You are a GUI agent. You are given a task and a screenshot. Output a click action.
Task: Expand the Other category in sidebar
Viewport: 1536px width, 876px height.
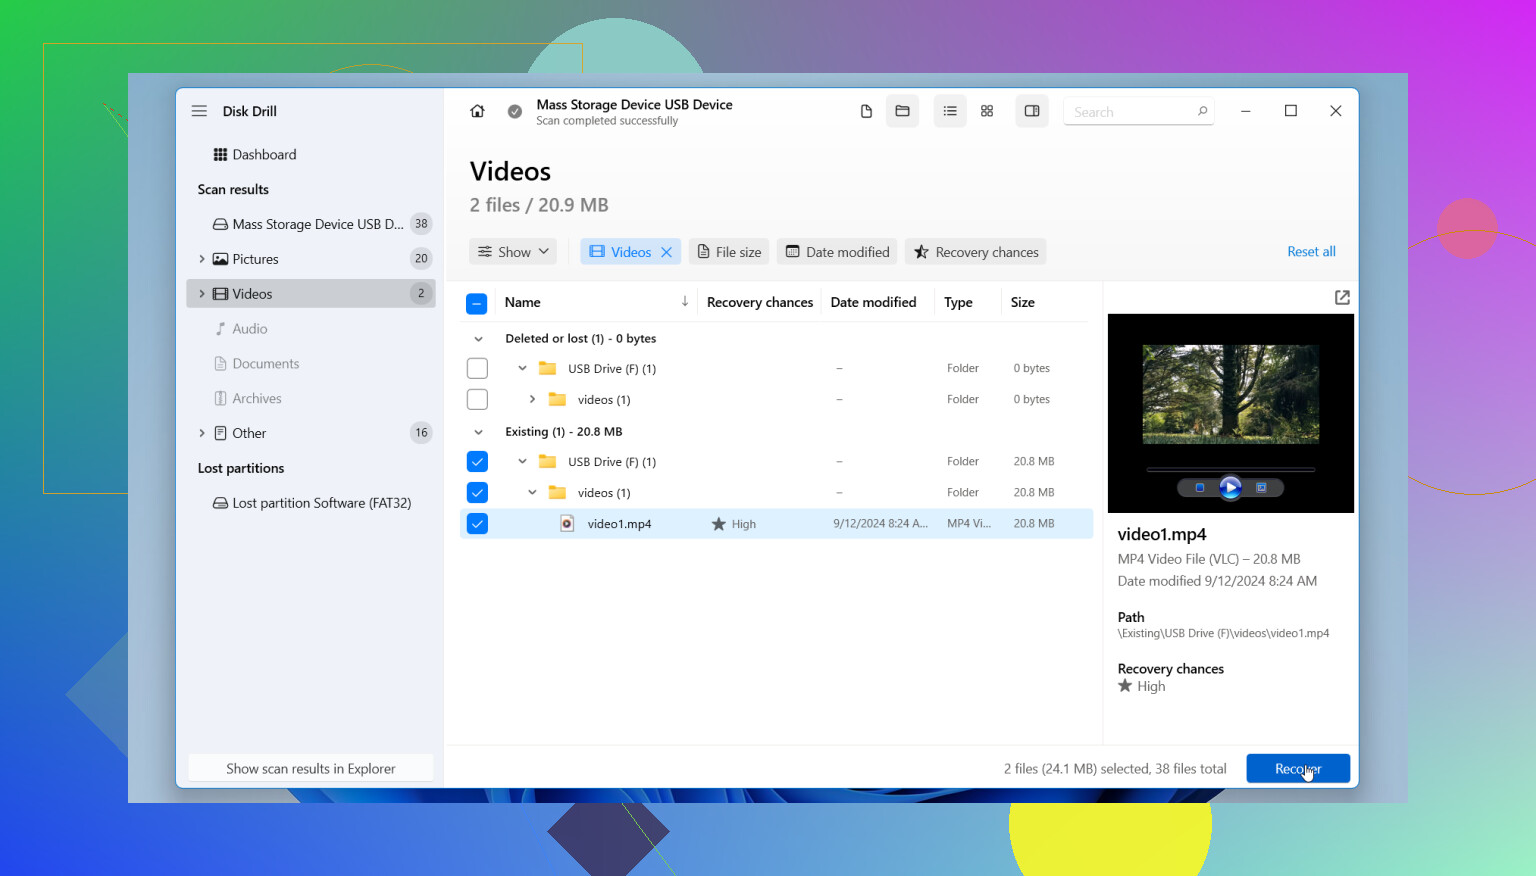click(x=202, y=433)
